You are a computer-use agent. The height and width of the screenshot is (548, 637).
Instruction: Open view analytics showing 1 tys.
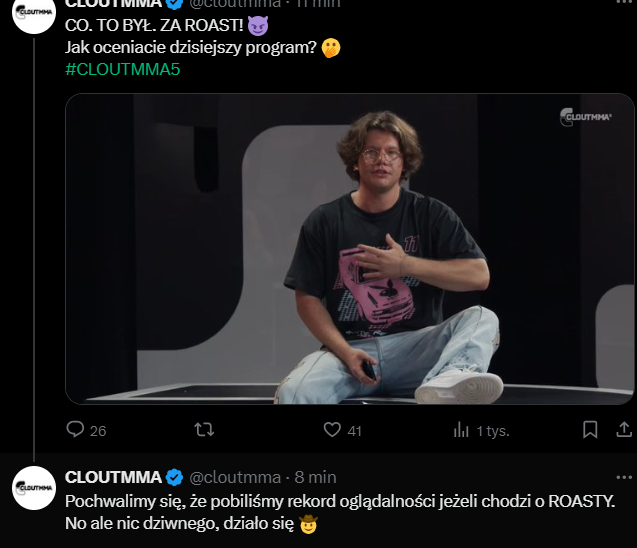click(x=462, y=430)
